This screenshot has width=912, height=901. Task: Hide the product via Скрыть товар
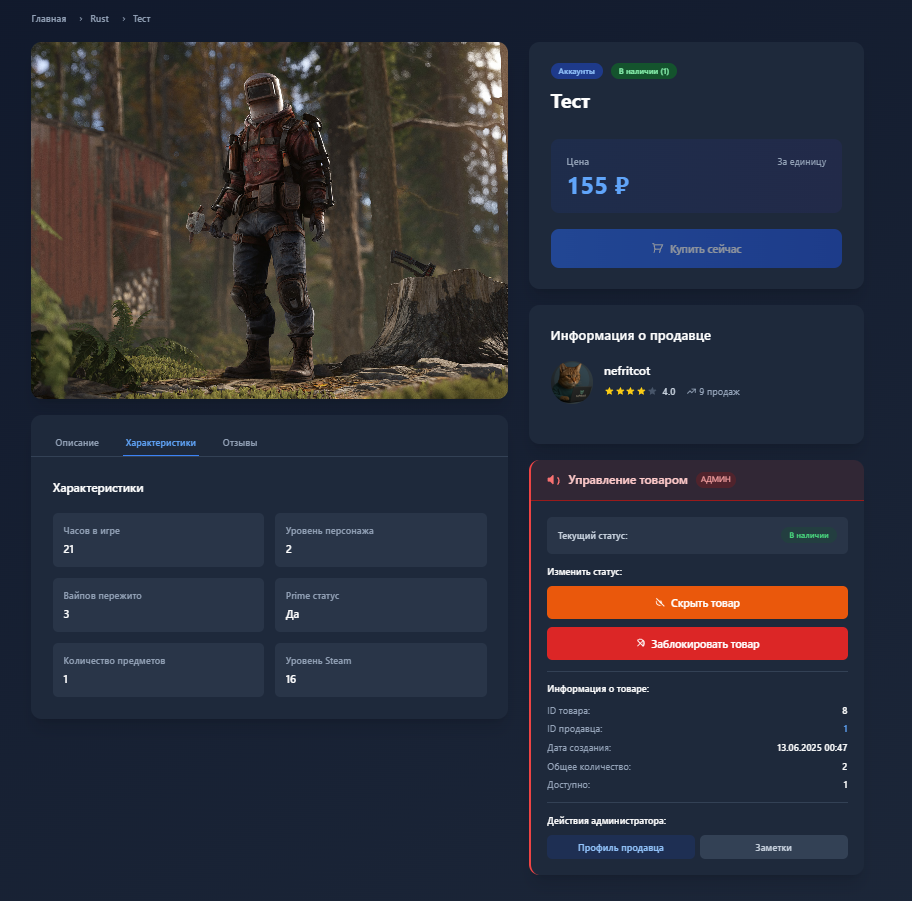click(697, 603)
